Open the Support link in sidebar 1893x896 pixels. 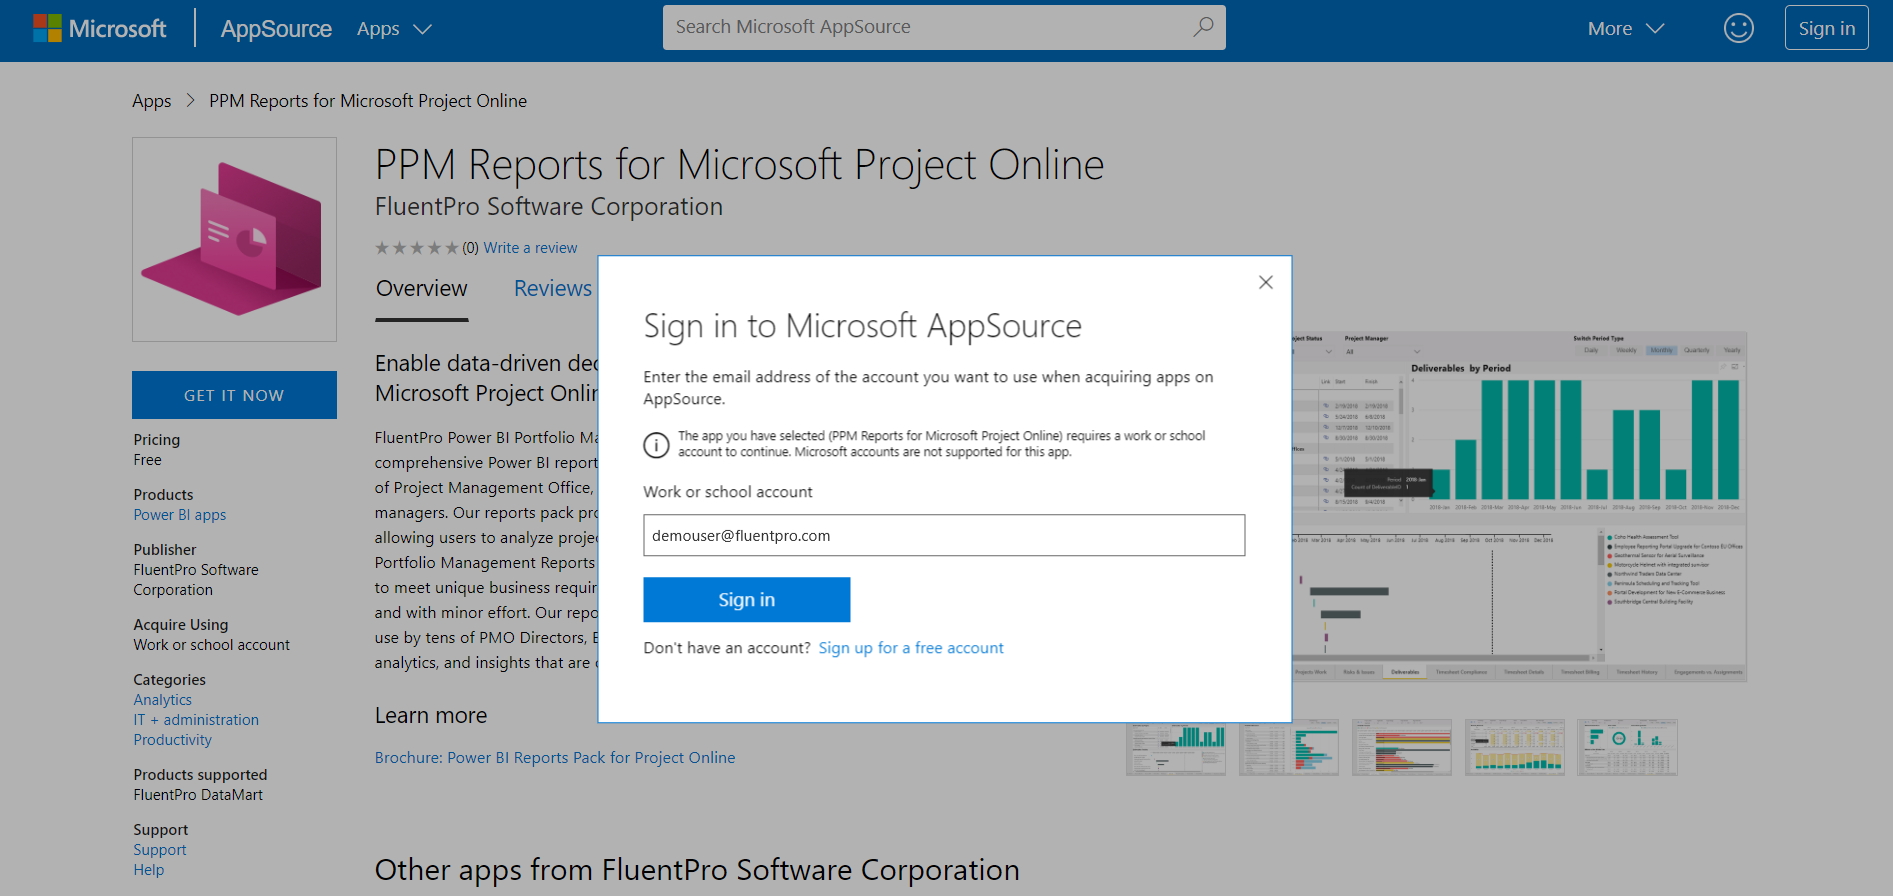click(x=160, y=850)
